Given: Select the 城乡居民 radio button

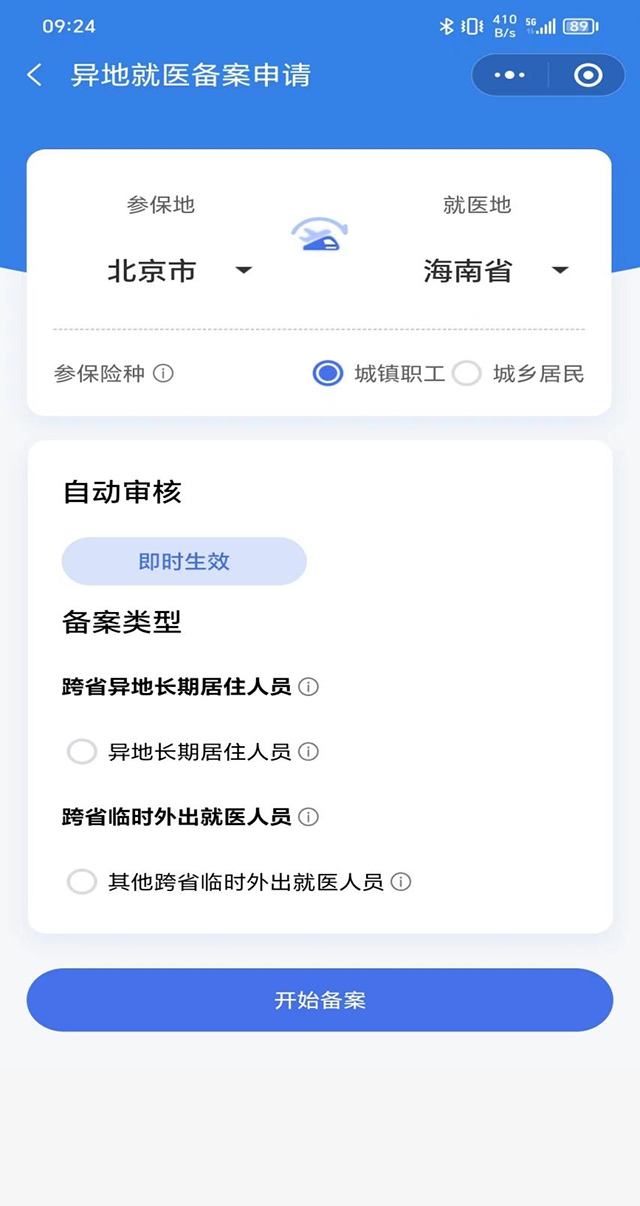Looking at the screenshot, I should click(x=467, y=374).
